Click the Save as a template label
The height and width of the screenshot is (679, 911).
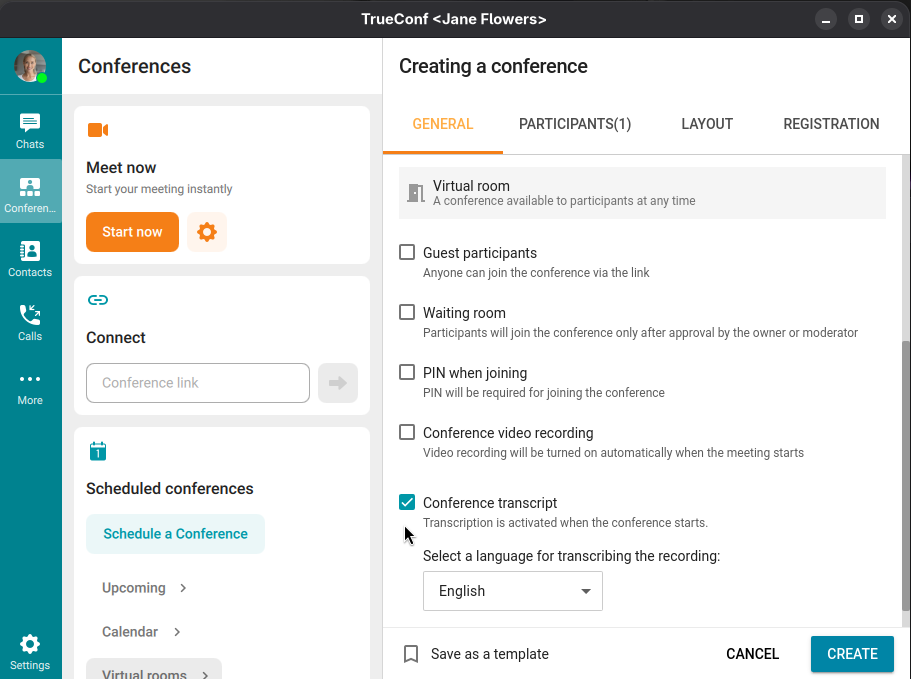click(x=490, y=654)
